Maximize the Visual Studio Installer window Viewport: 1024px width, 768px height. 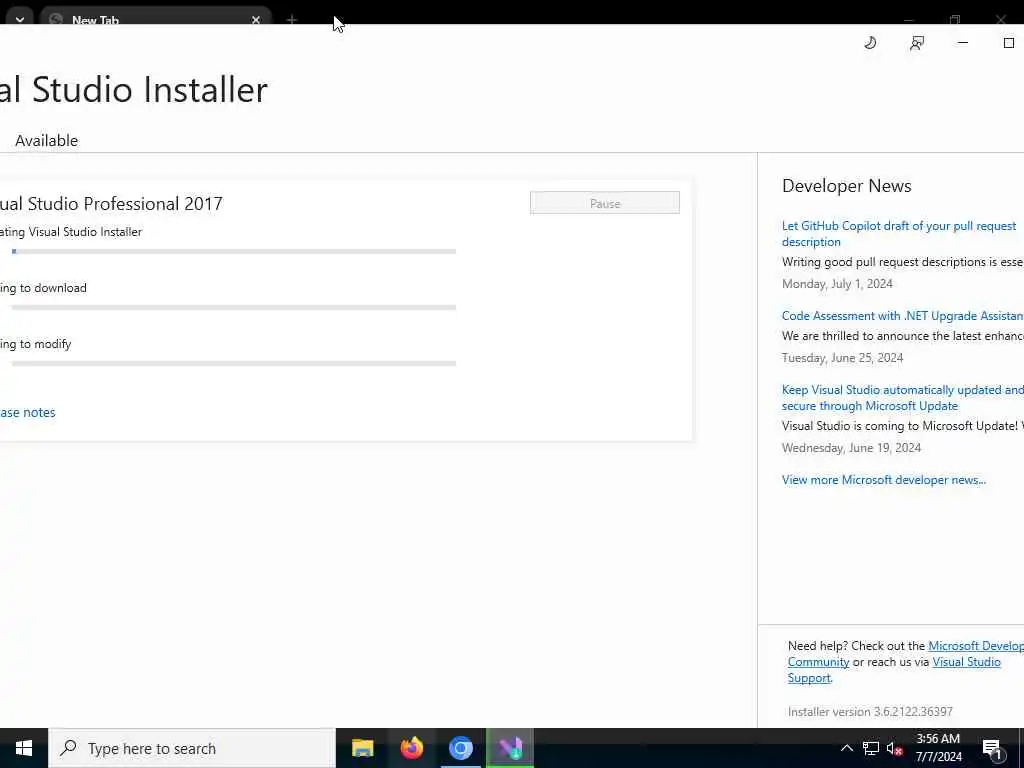[1008, 43]
